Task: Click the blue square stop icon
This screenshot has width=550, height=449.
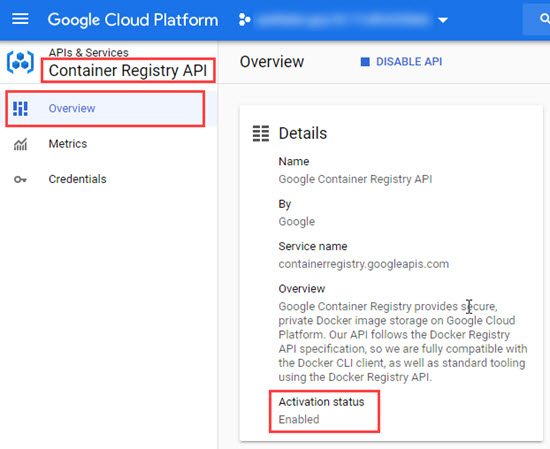Action: pos(365,62)
